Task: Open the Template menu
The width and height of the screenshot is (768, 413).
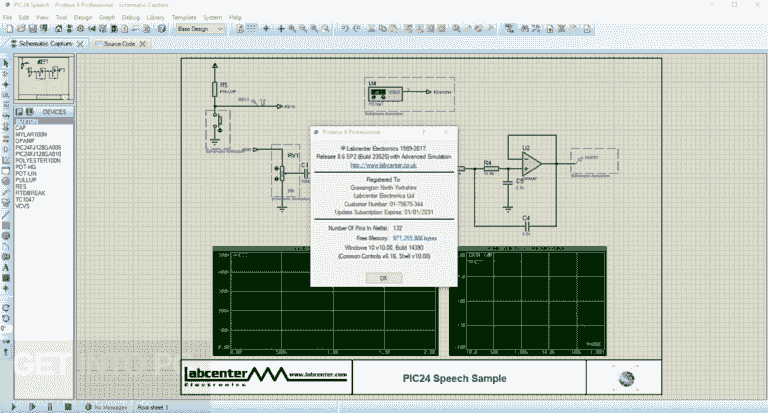Action: (184, 17)
